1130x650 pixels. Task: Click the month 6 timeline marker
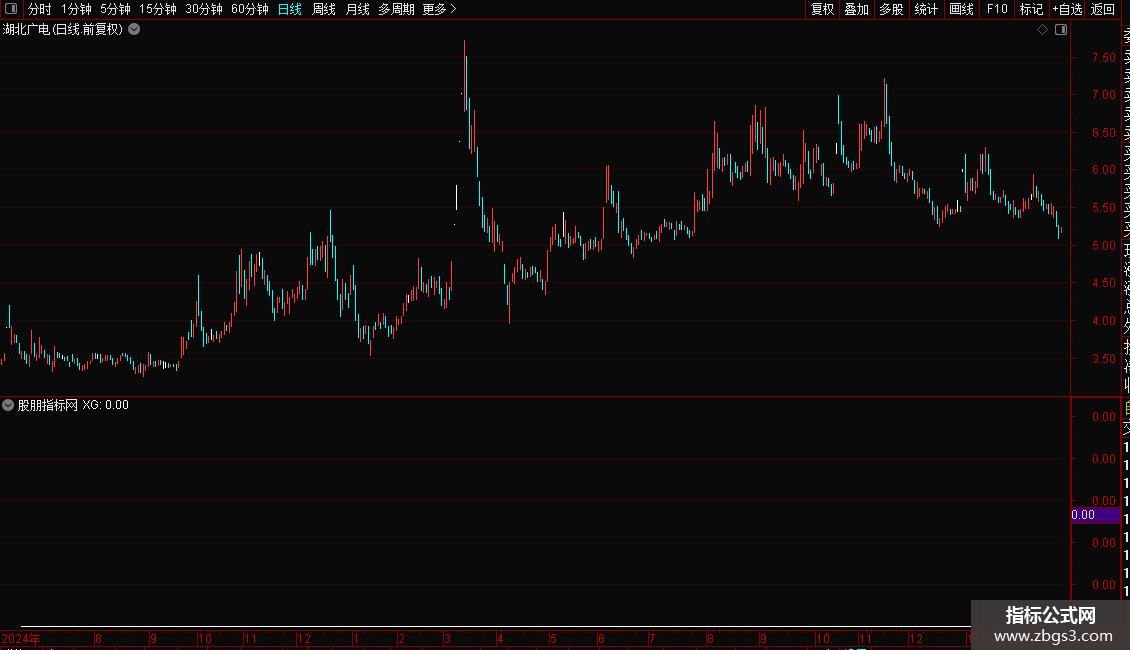pyautogui.click(x=601, y=638)
